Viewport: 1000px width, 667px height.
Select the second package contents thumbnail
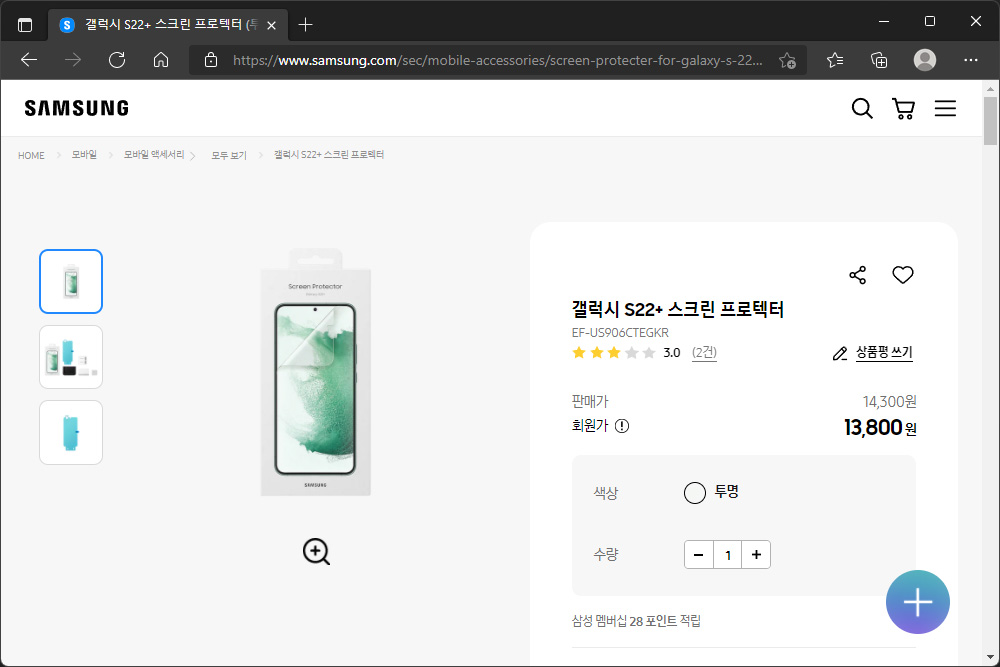(71, 357)
